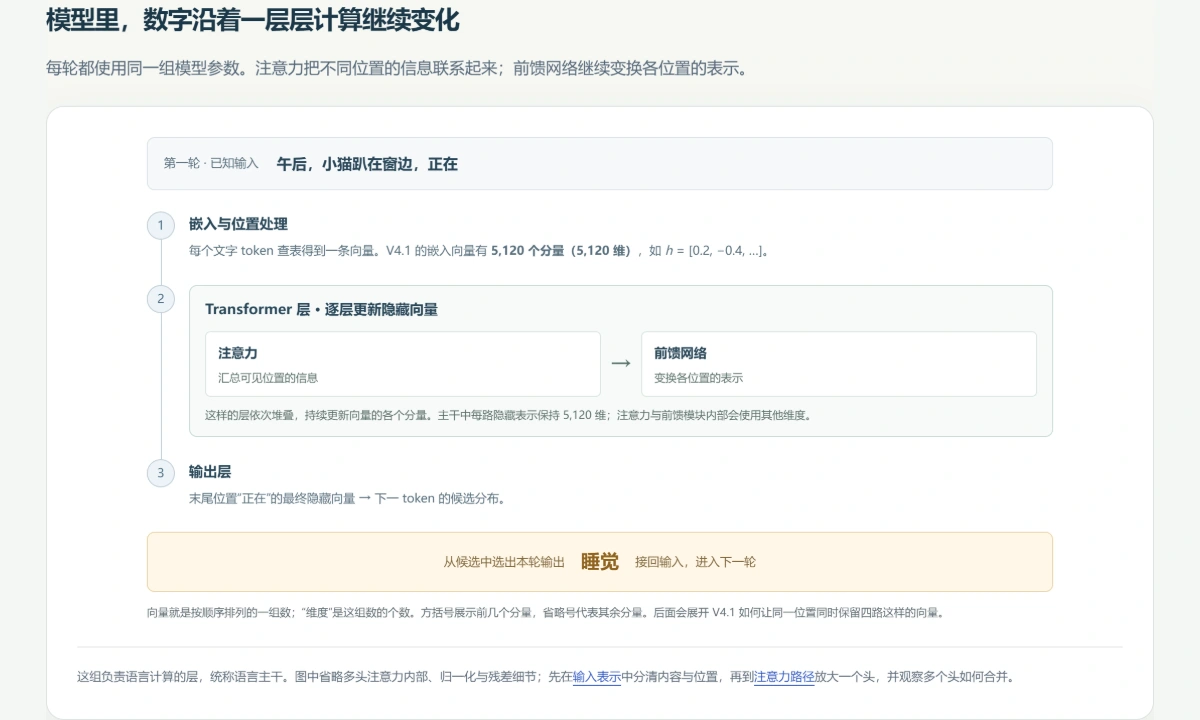The width and height of the screenshot is (1200, 720).
Task: Click the sentence starting 这样的层依次堆叠
Action: click(508, 415)
